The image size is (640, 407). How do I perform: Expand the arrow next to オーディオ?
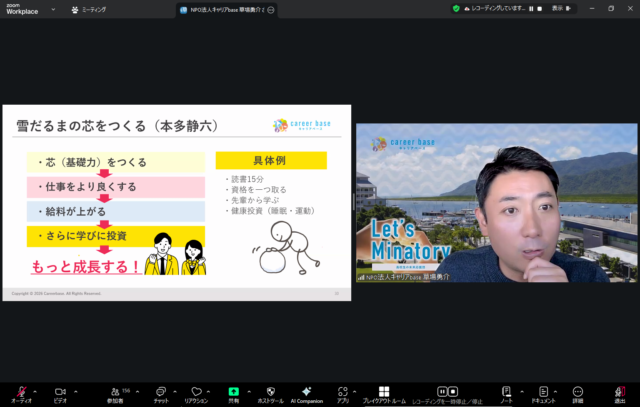pos(35,389)
